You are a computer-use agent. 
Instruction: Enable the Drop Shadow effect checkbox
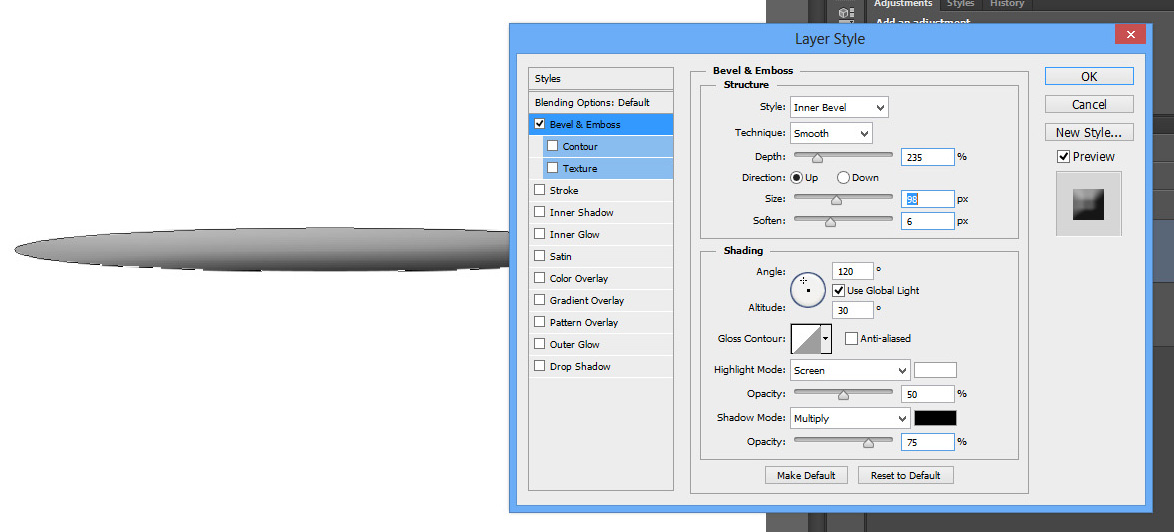(x=540, y=366)
